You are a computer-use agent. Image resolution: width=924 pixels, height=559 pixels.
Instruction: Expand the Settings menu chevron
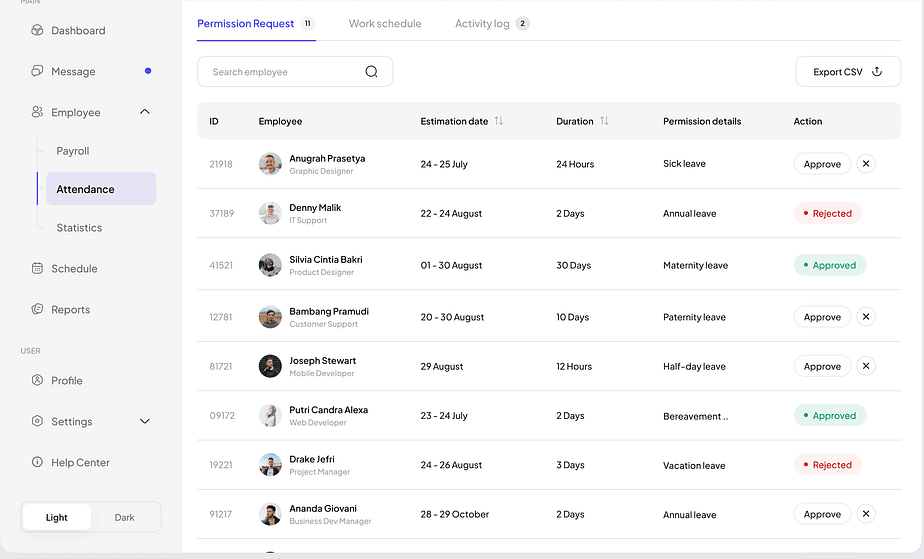point(145,422)
